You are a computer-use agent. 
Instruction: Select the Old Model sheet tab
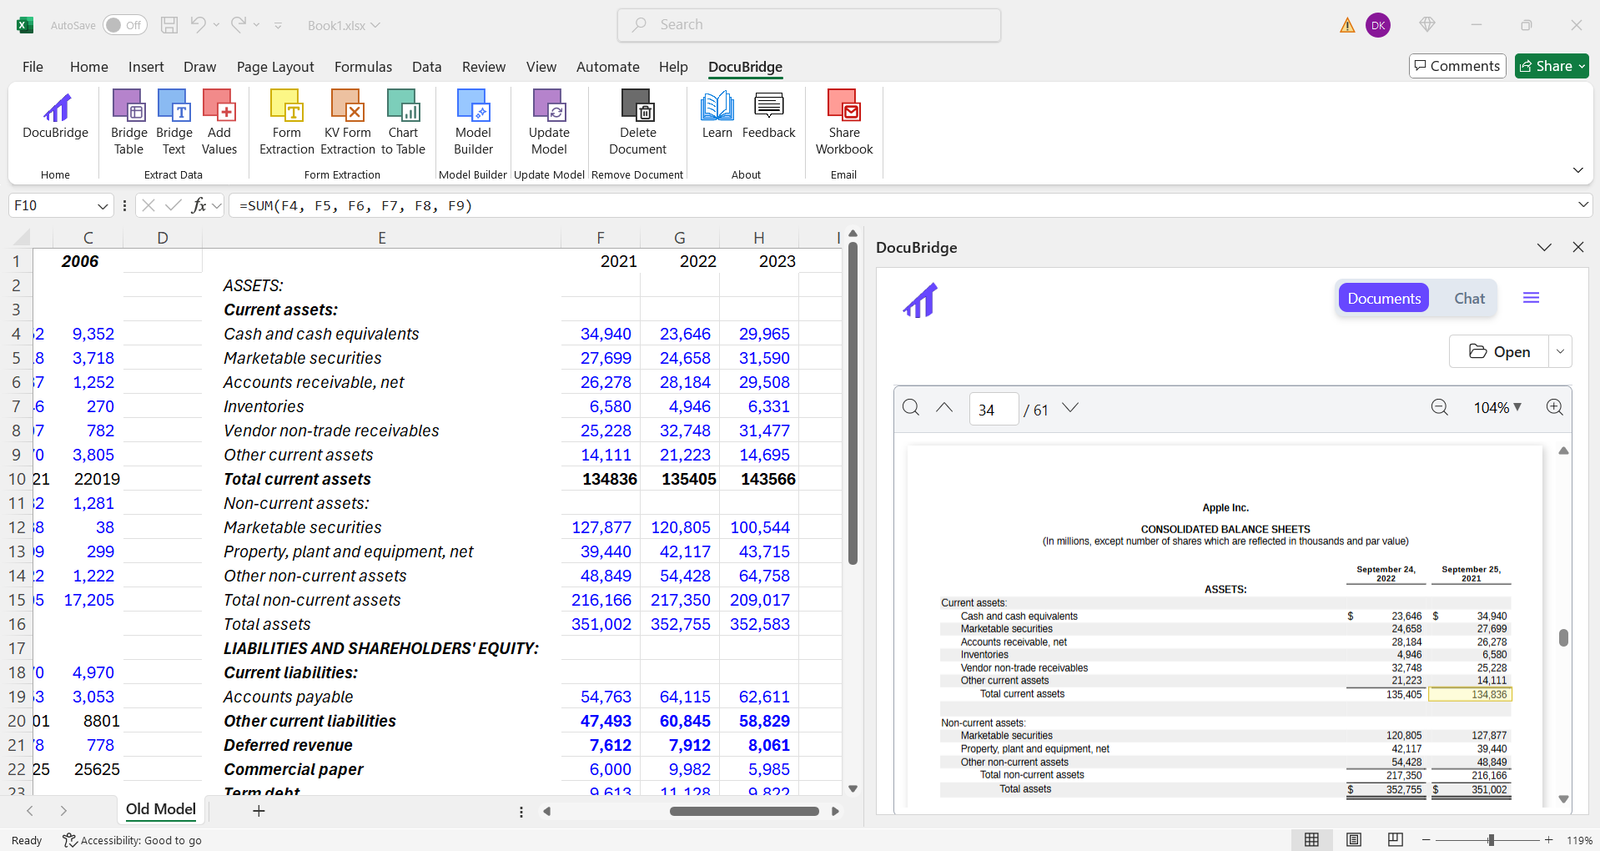tap(160, 810)
